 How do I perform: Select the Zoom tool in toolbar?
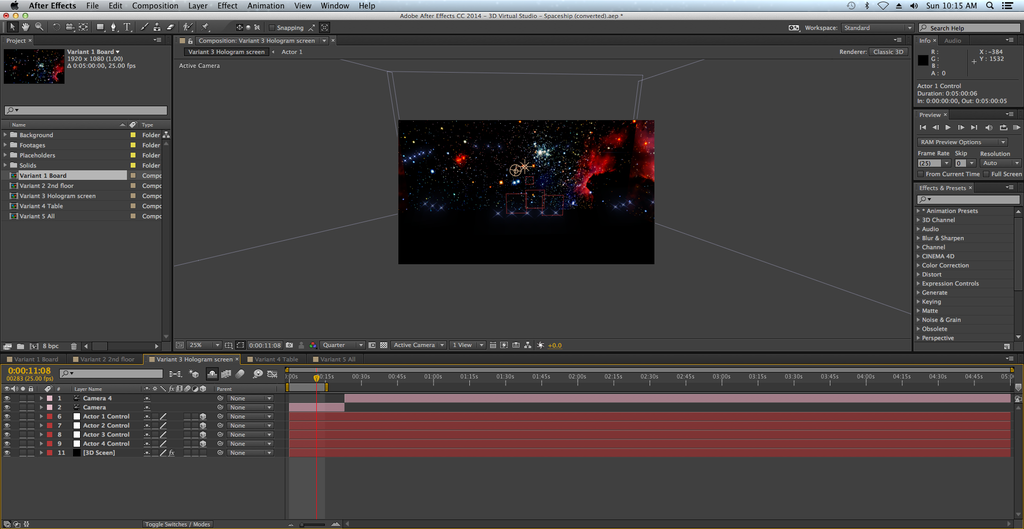pos(38,27)
